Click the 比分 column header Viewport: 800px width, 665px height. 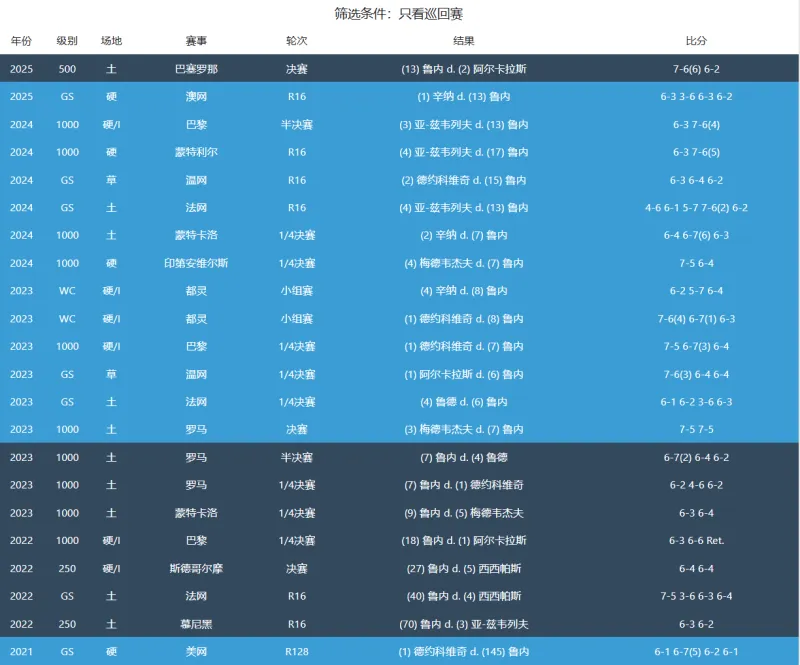(x=696, y=41)
